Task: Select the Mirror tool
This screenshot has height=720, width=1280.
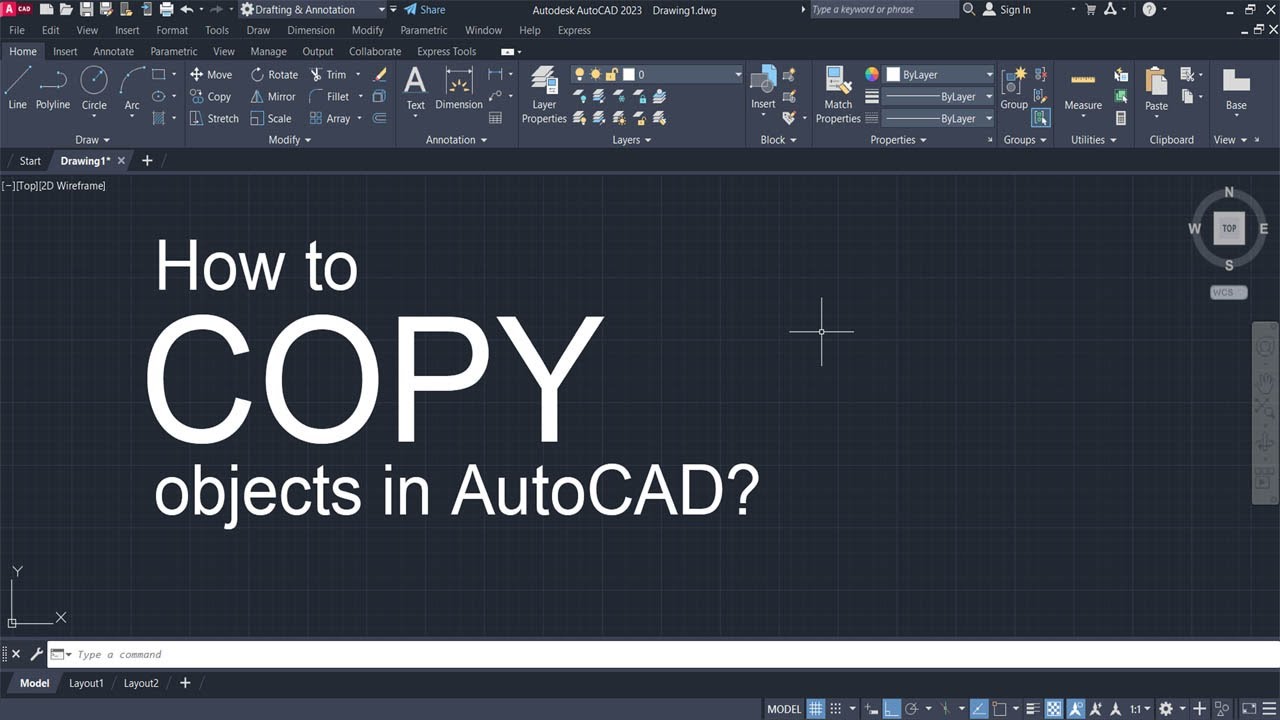Action: pos(273,97)
